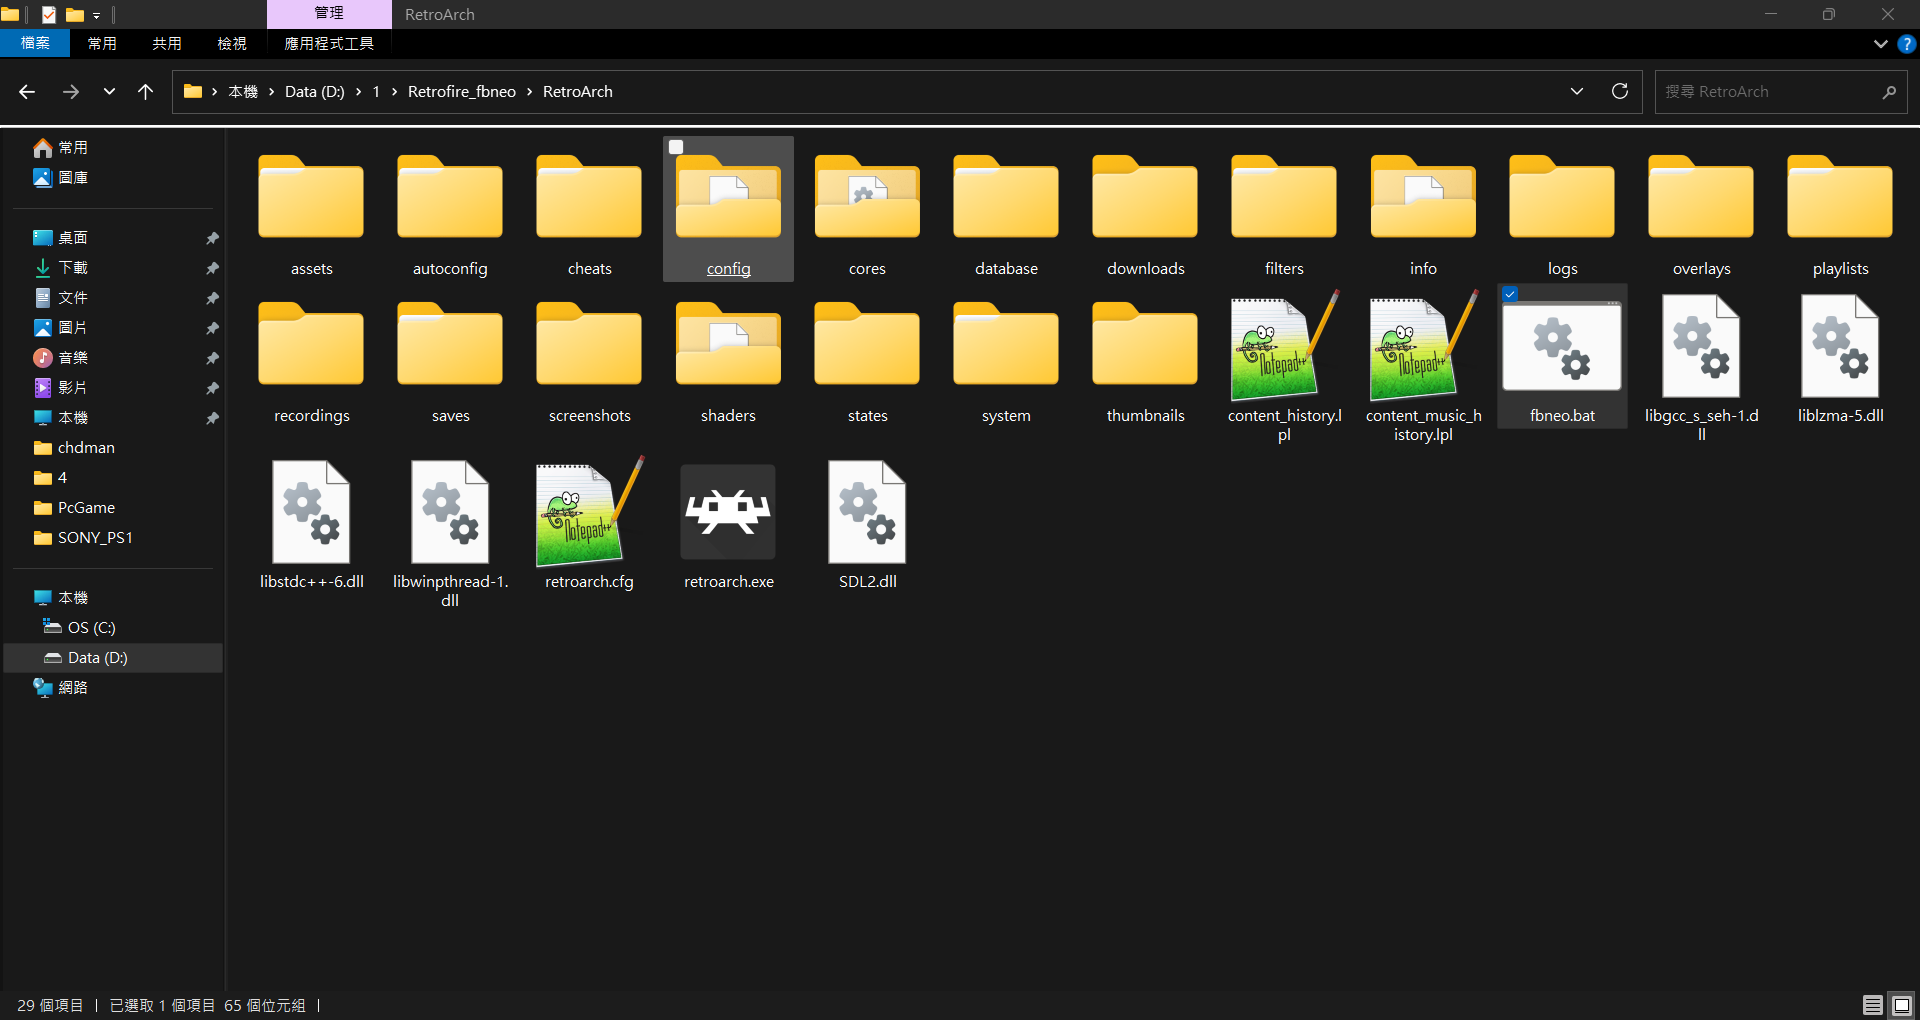Select content_history.lpl Notepad++ file
The image size is (1920, 1020).
pos(1284,368)
